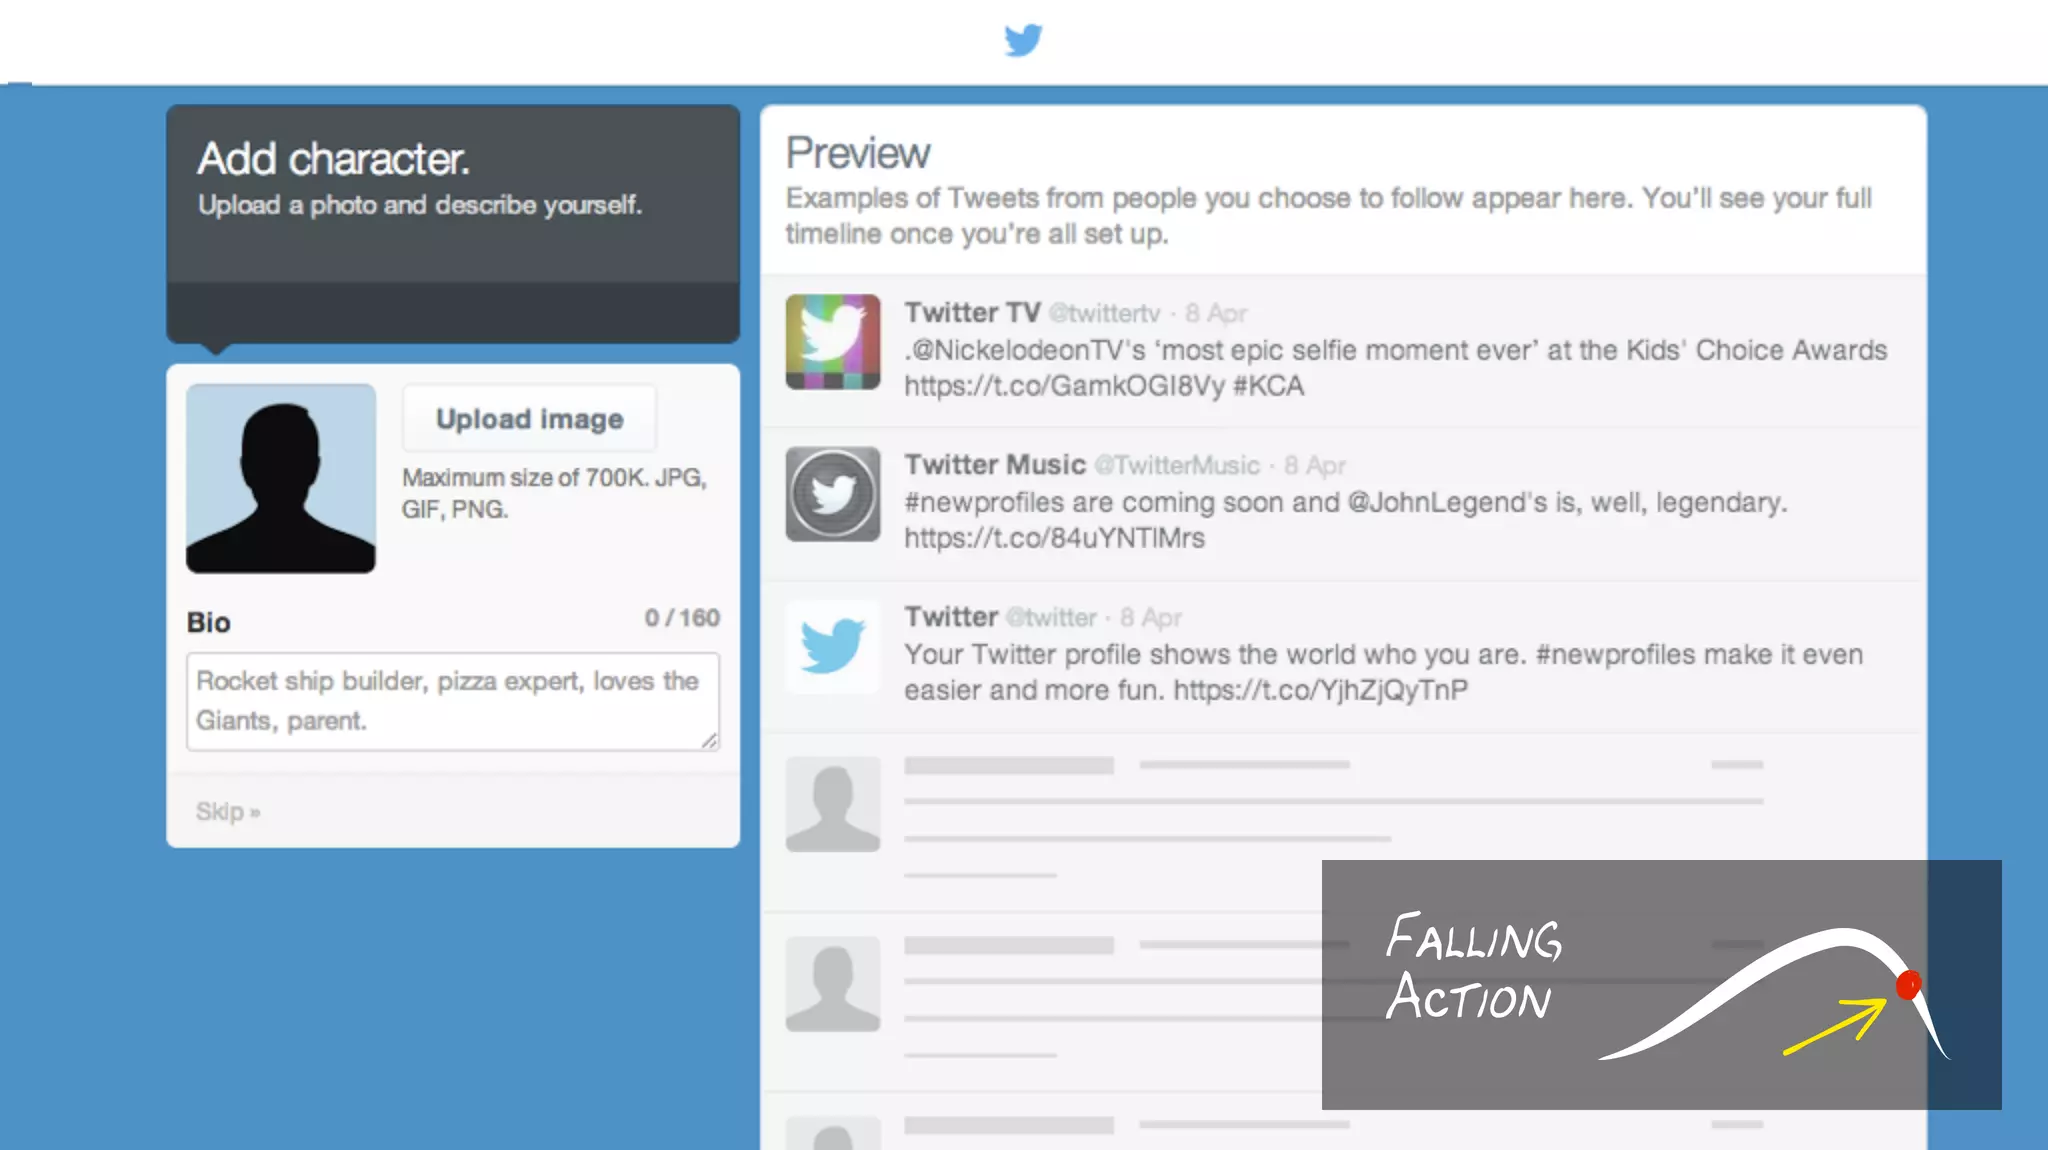The width and height of the screenshot is (2048, 1150).
Task: Click inside the Bio text field
Action: click(452, 701)
